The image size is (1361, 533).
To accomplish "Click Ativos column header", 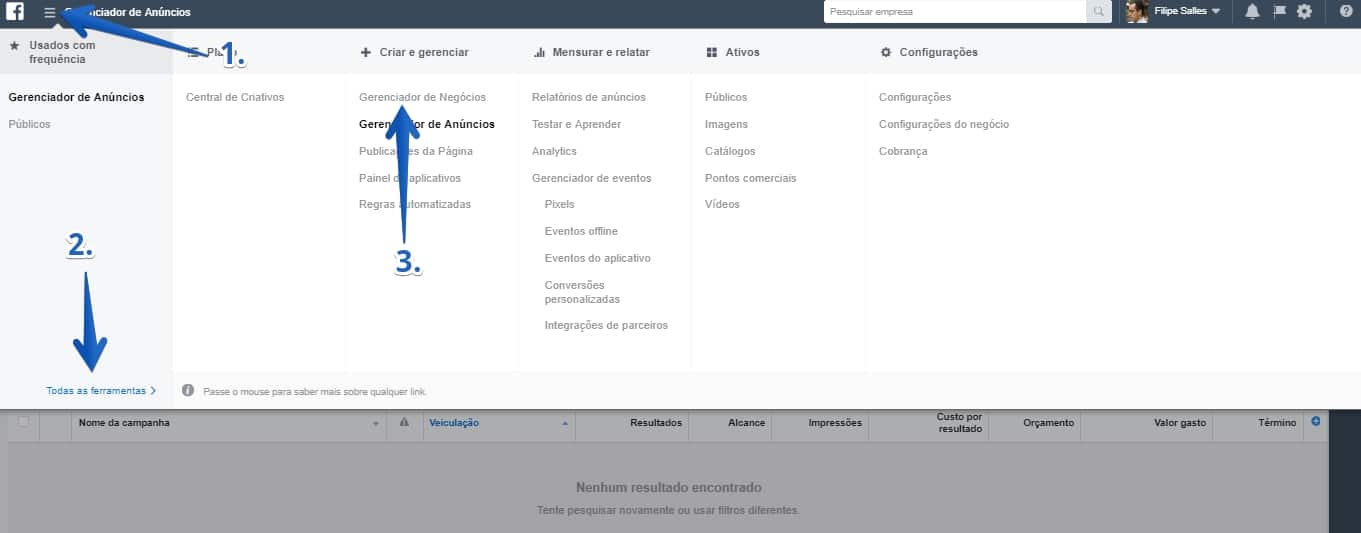I will tap(733, 52).
